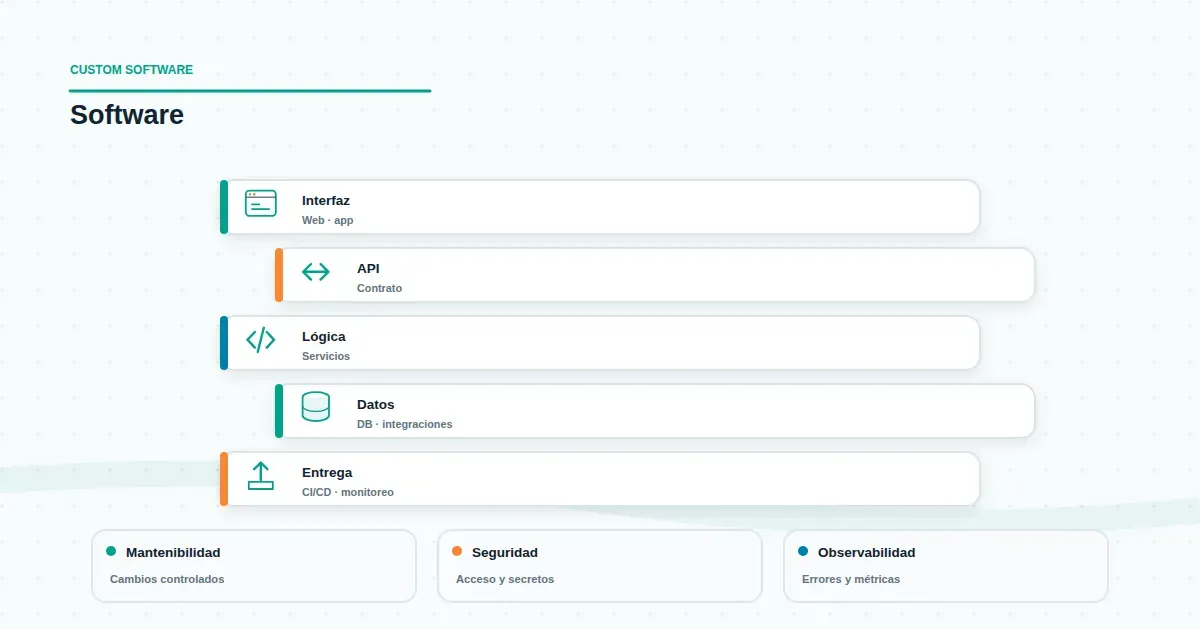The width and height of the screenshot is (1200, 630).
Task: Select the Datos layer title
Action: (376, 405)
